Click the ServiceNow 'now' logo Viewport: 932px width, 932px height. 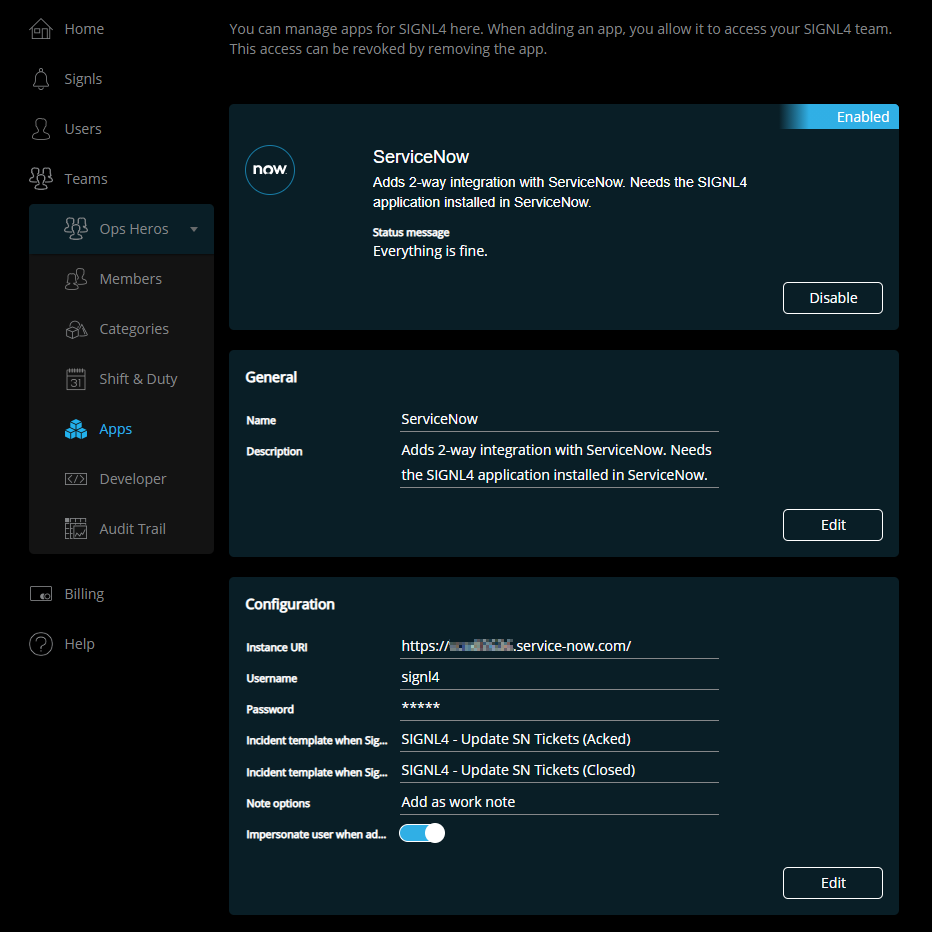tap(270, 170)
